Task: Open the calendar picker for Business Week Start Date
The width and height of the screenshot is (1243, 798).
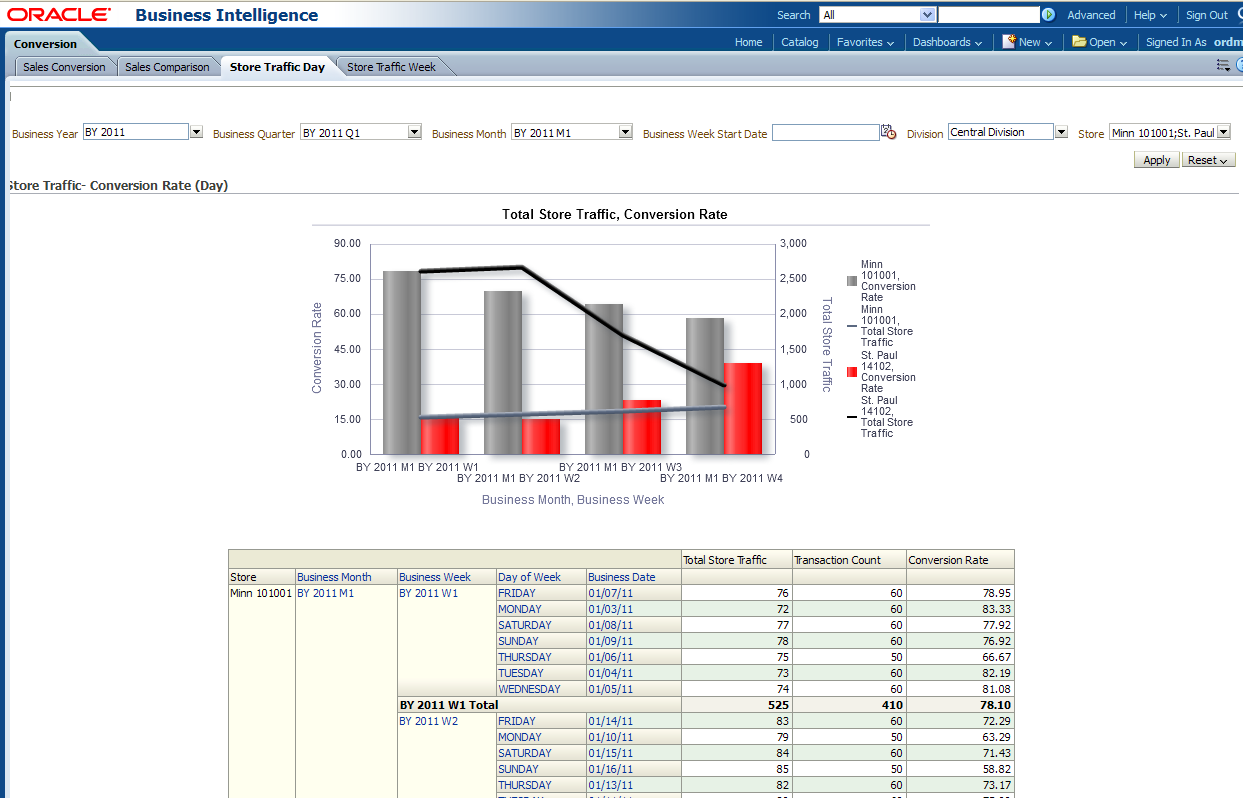Action: [x=888, y=132]
